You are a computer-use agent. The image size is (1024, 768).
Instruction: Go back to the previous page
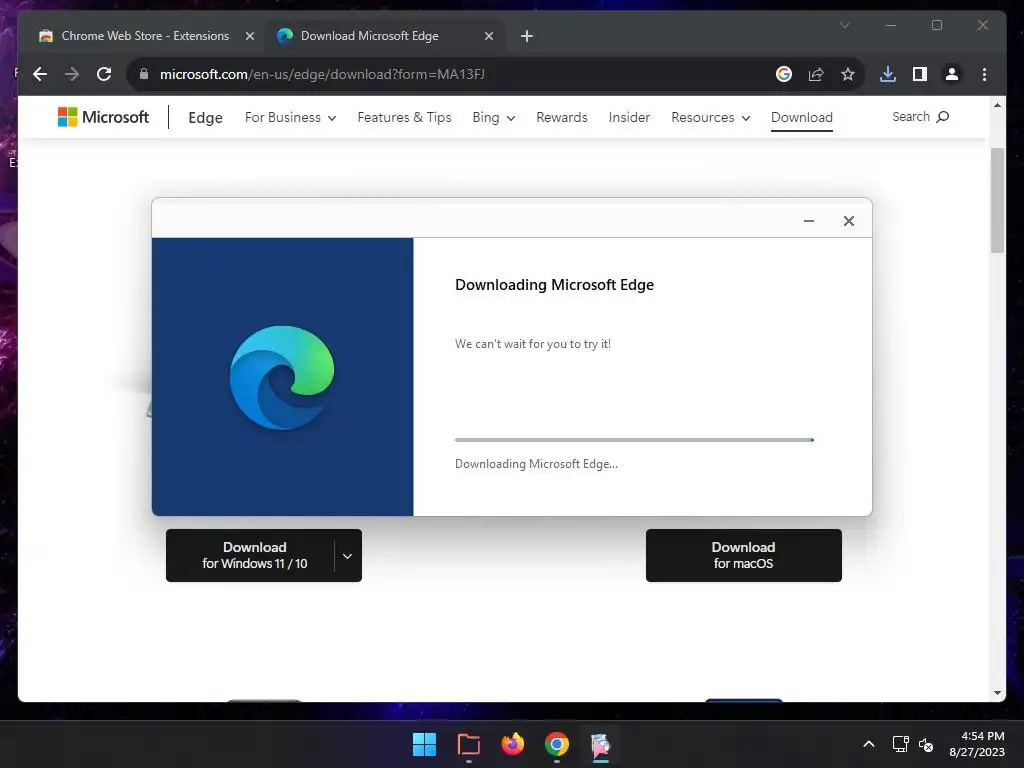tap(40, 74)
